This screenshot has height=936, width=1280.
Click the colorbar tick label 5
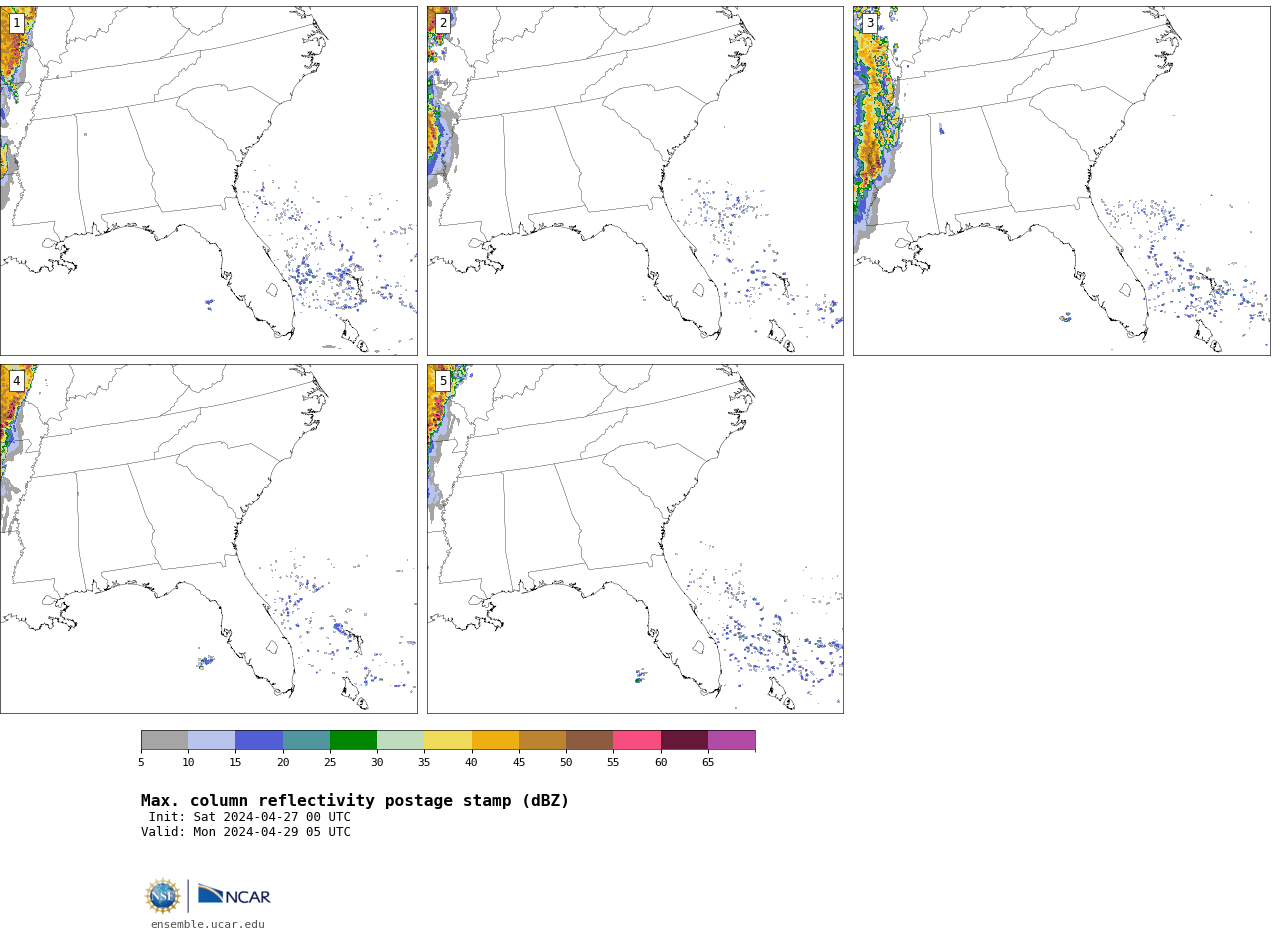pyautogui.click(x=141, y=763)
